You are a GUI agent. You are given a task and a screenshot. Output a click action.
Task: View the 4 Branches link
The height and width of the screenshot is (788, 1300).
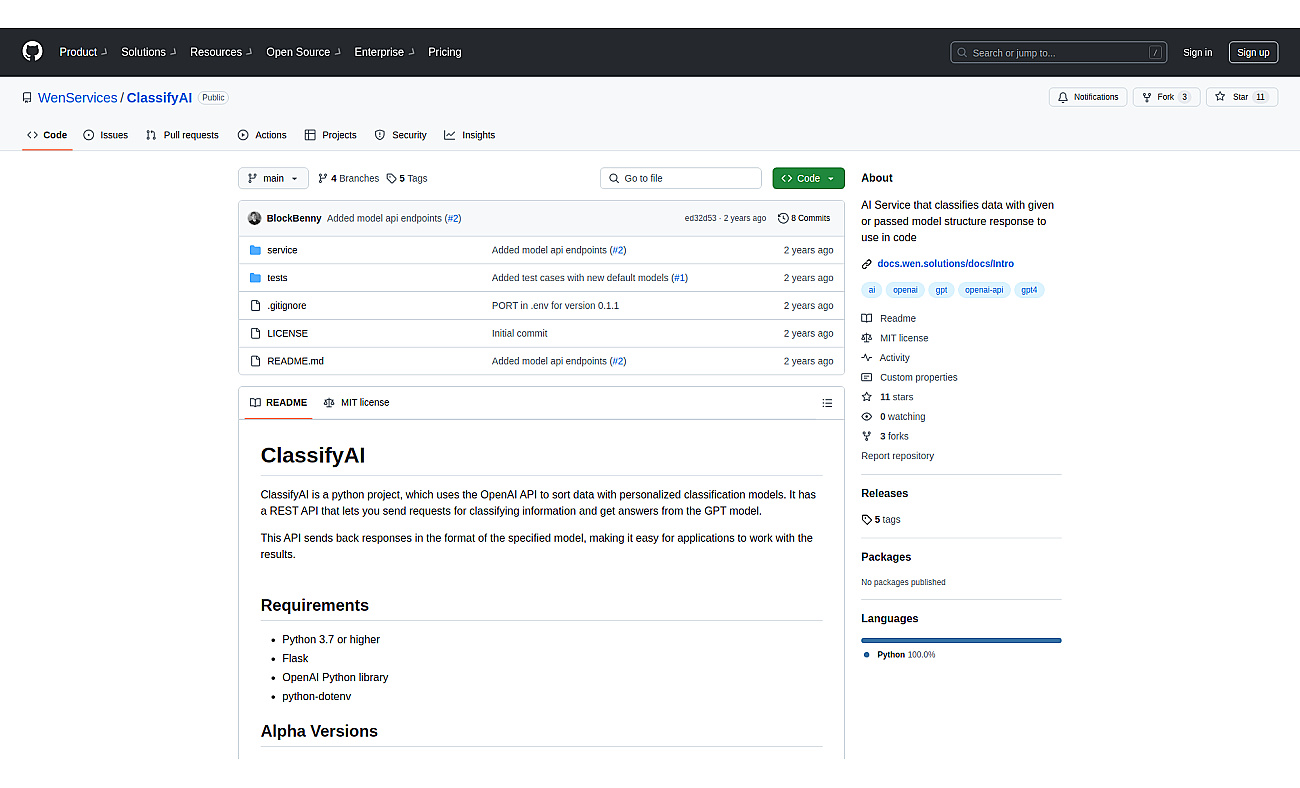(348, 179)
